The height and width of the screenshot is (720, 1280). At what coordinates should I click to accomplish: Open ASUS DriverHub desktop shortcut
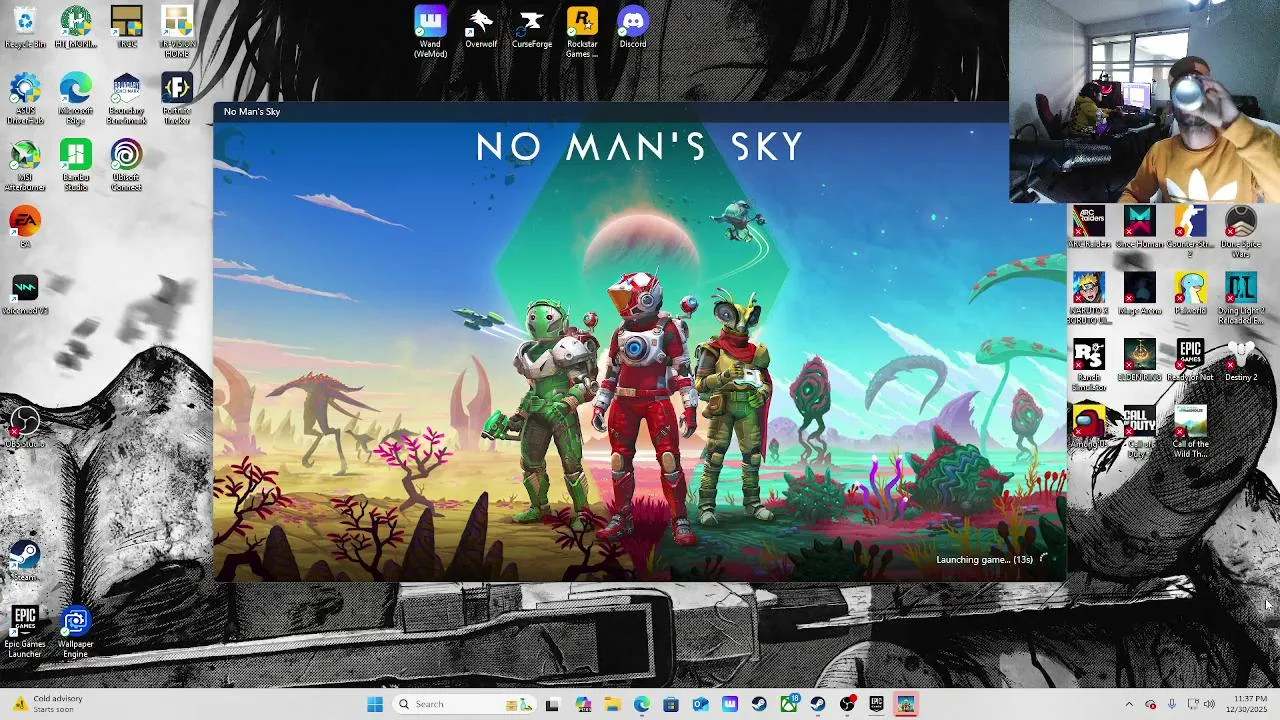point(25,99)
